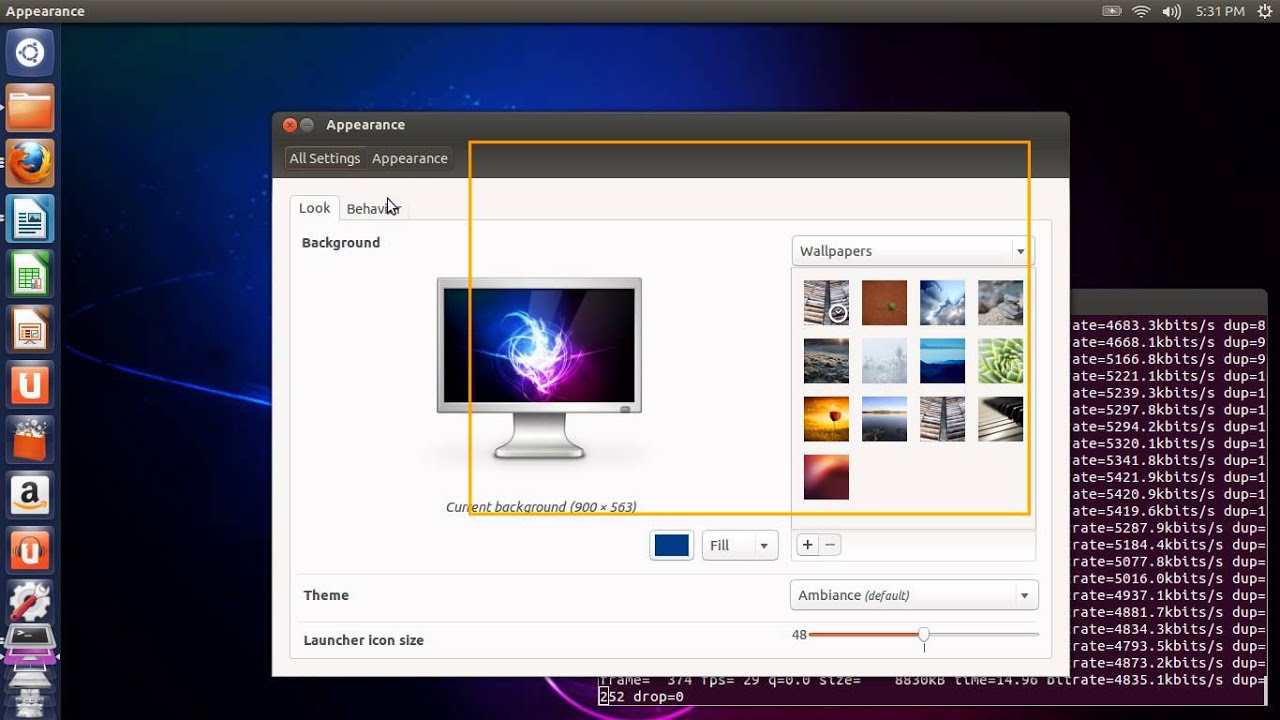The width and height of the screenshot is (1280, 720).
Task: Go back to All Settings
Action: 325,158
